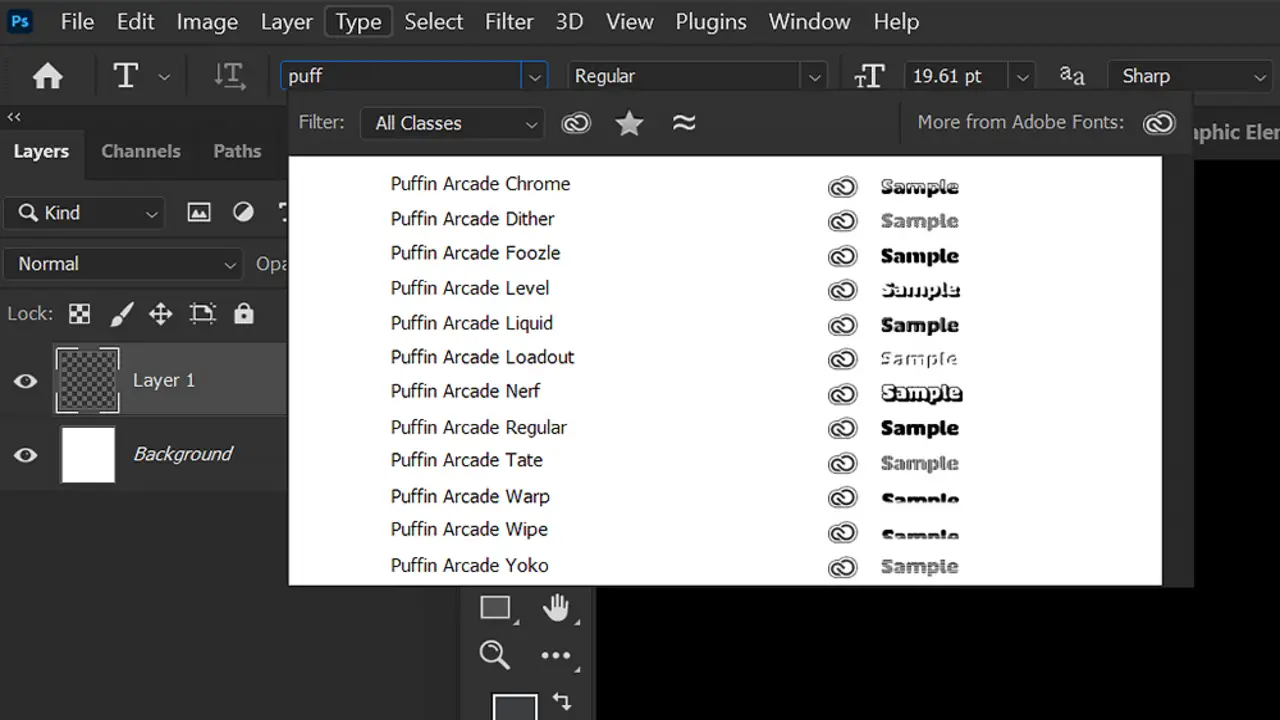1280x720 pixels.
Task: Open the Image menu
Action: tap(207, 21)
